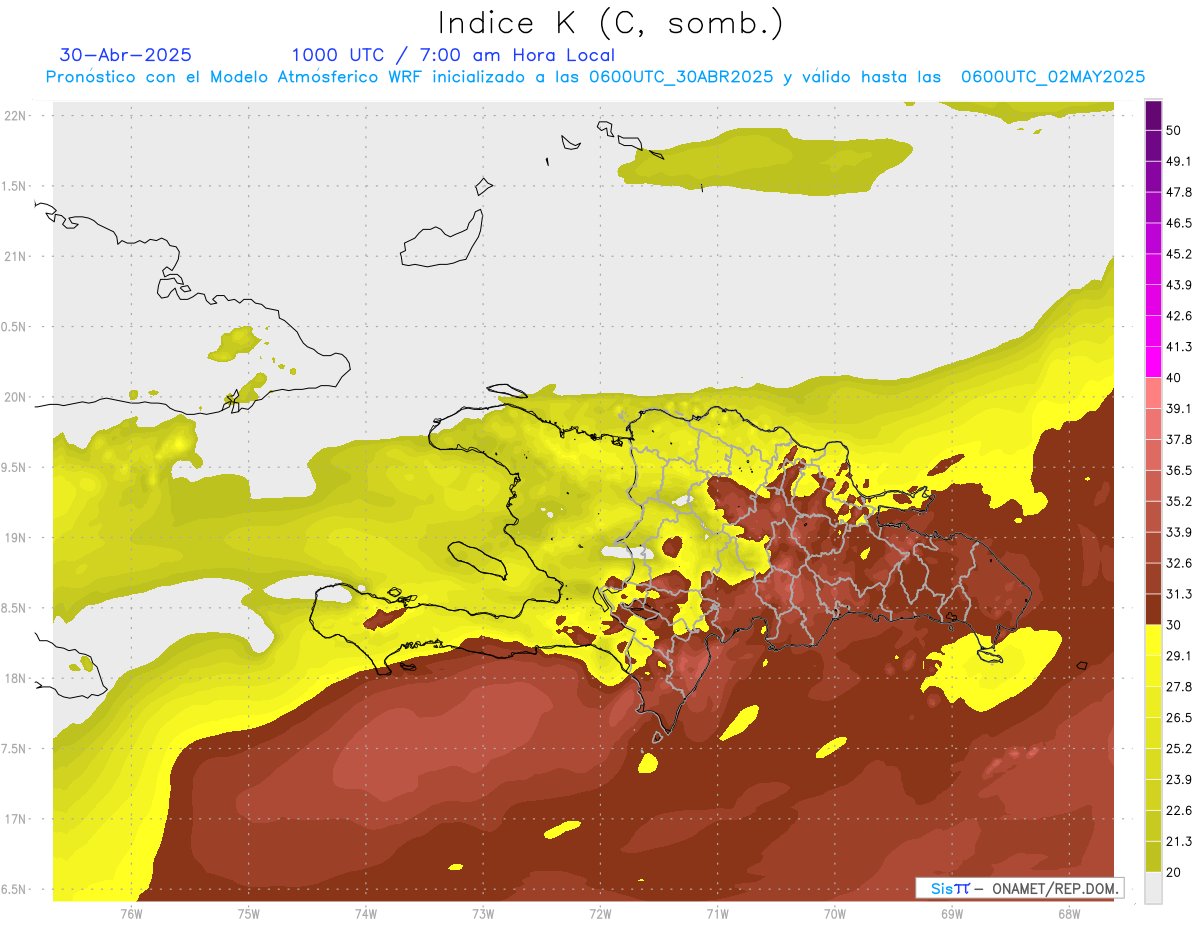The width and height of the screenshot is (1200, 927).
Task: Click the colorbar value "45.2"
Action: [x=1180, y=254]
